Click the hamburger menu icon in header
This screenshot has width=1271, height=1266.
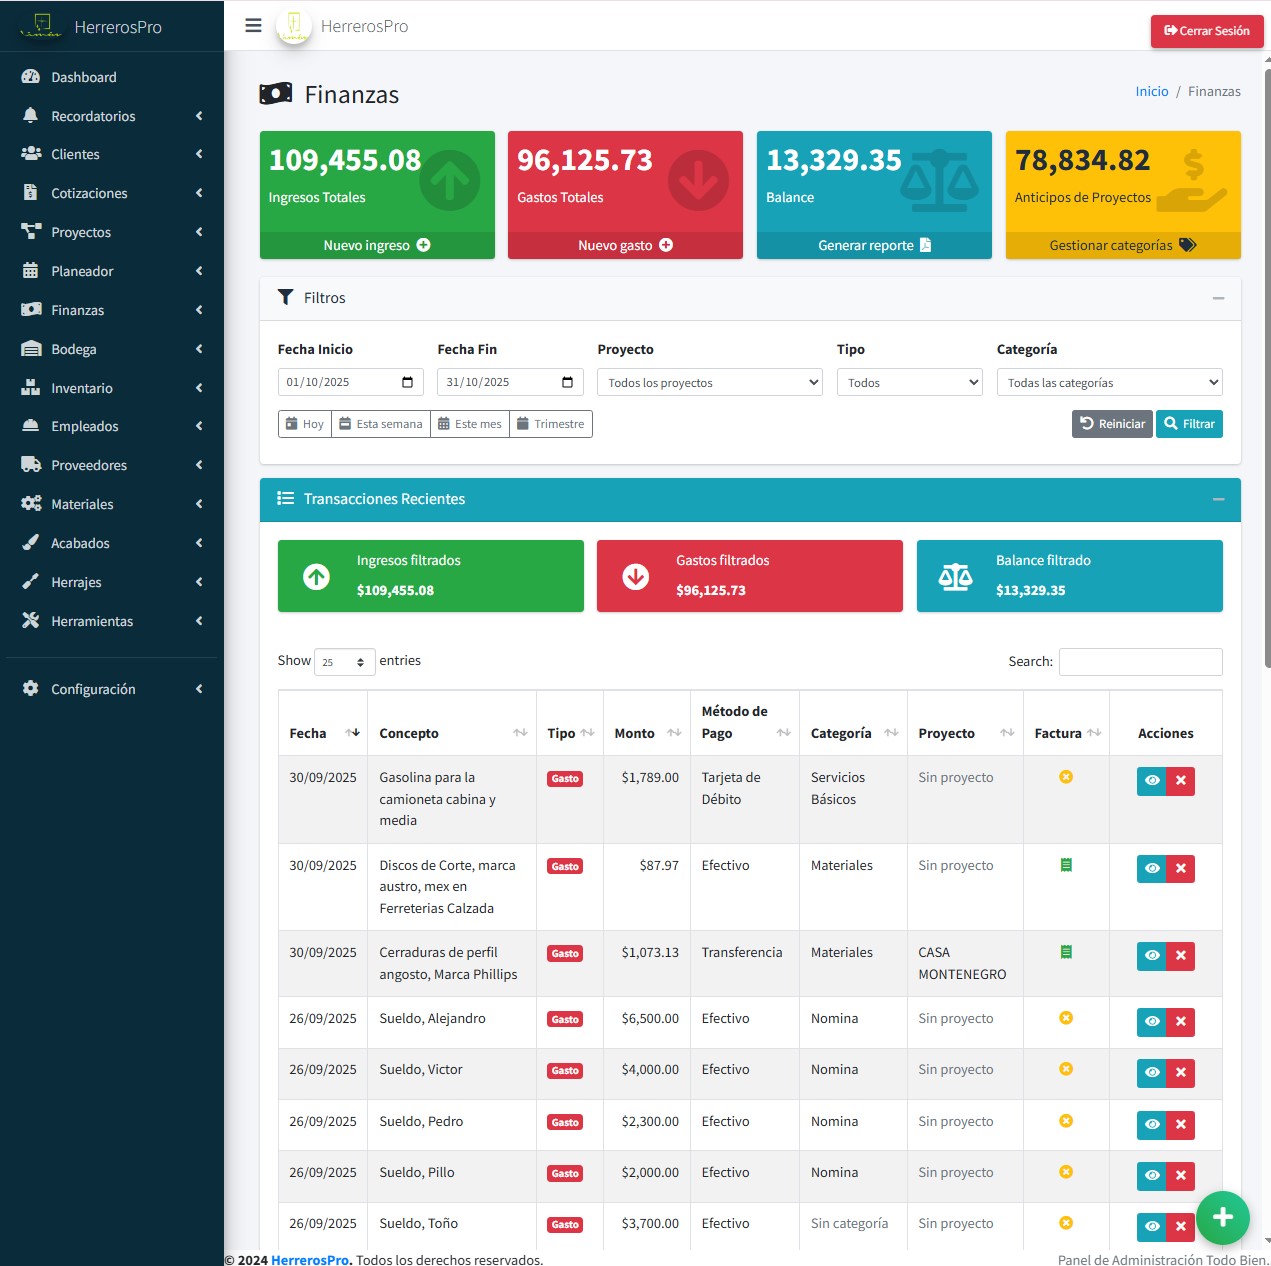click(253, 26)
